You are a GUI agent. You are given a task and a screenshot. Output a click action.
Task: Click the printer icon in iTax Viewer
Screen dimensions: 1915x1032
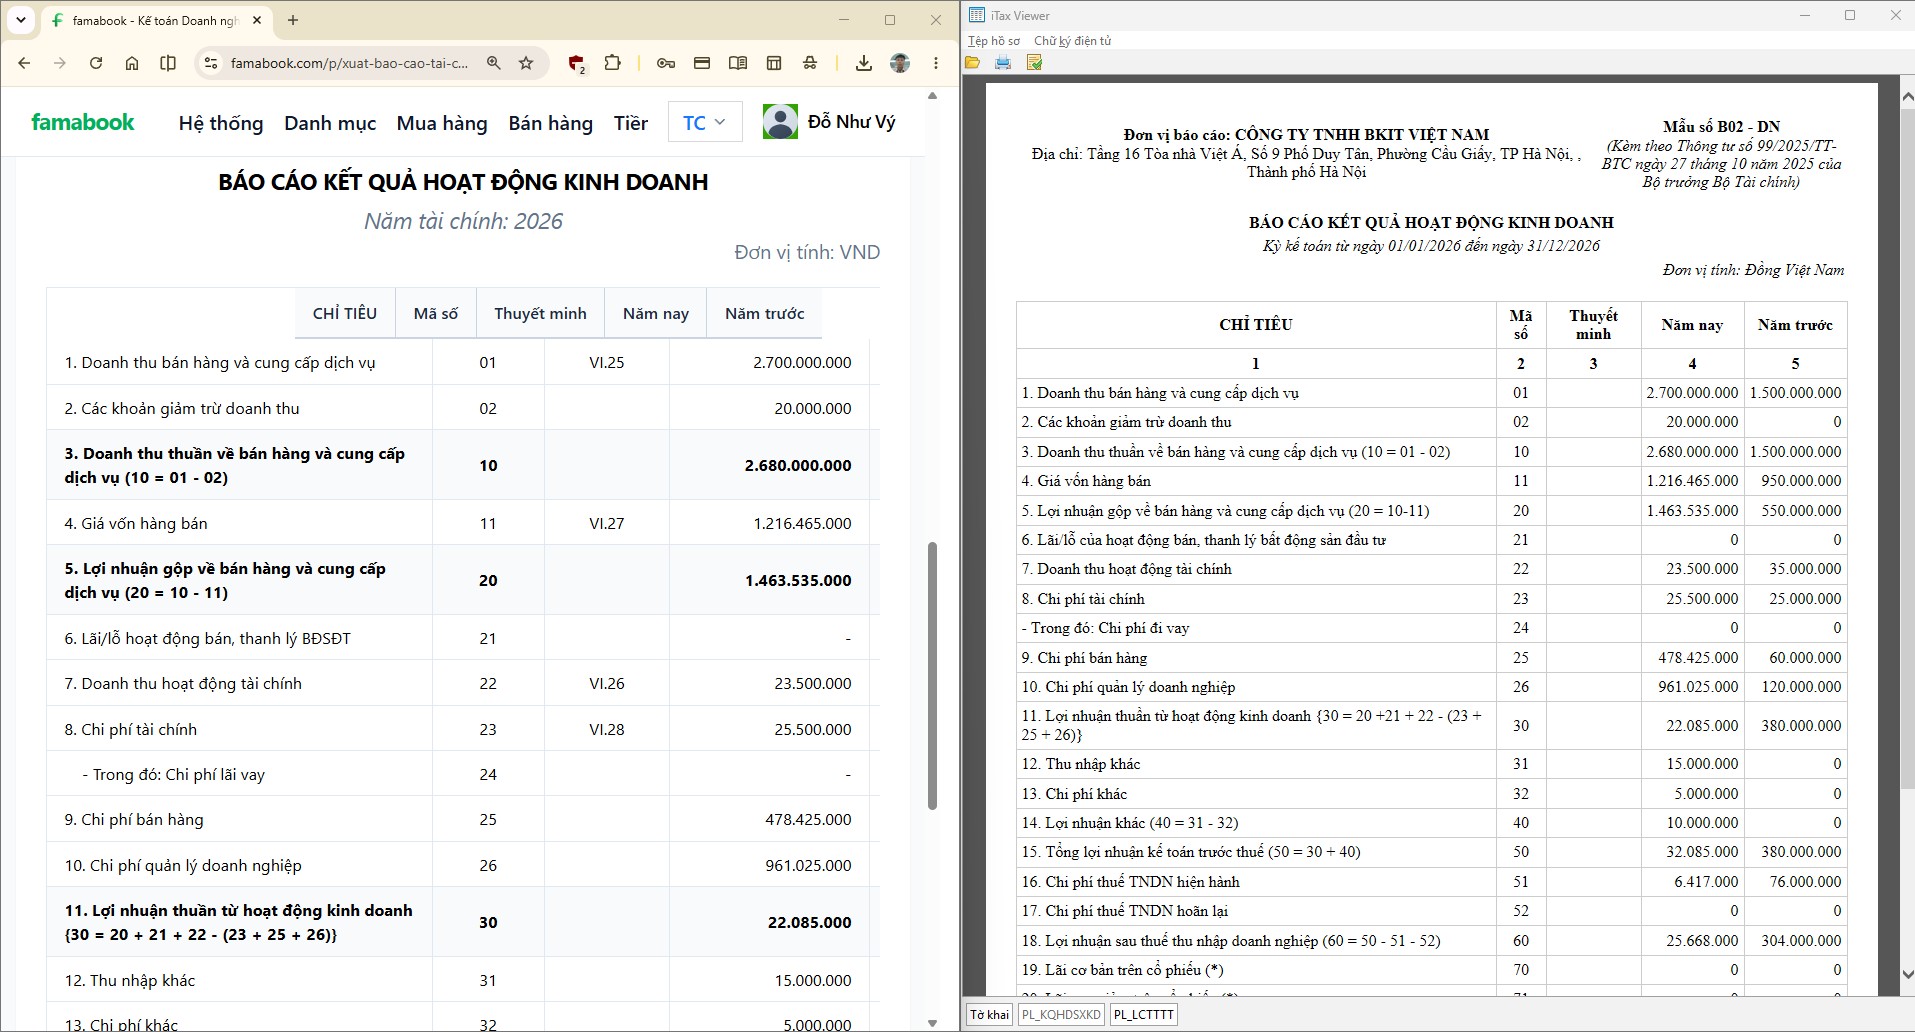1003,63
